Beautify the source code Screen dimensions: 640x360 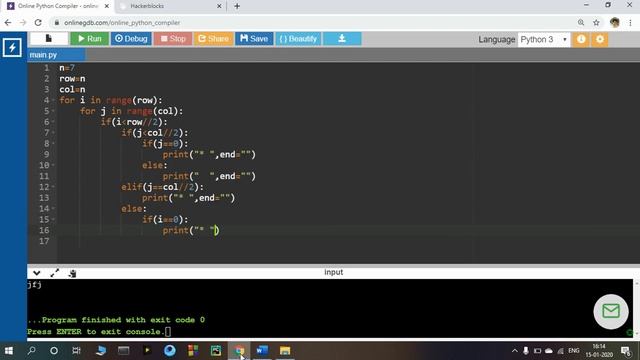298,39
